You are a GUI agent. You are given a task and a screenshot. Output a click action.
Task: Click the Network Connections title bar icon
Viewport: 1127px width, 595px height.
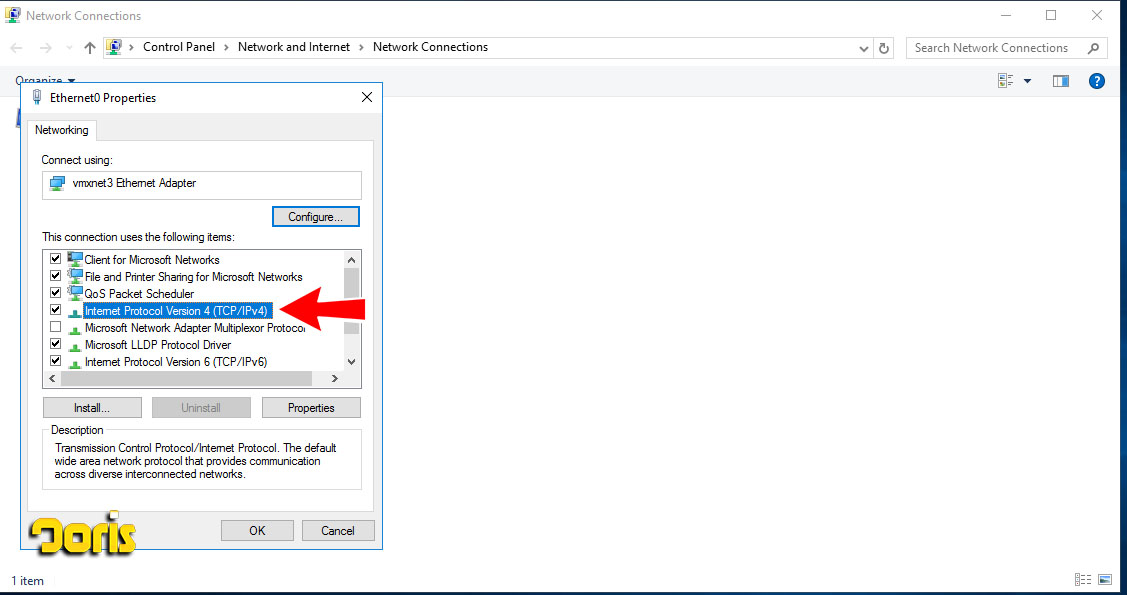coord(12,15)
